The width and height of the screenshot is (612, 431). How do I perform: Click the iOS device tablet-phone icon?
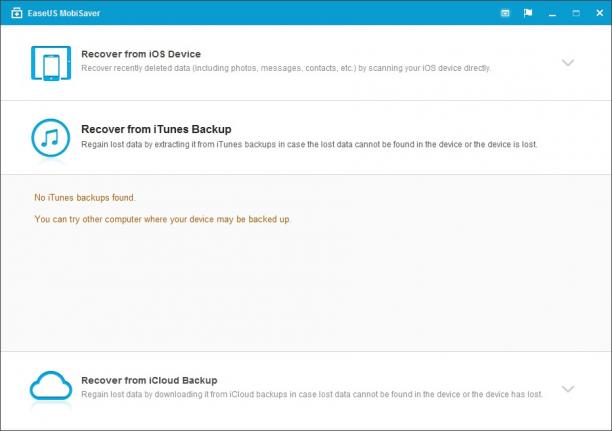coord(51,63)
